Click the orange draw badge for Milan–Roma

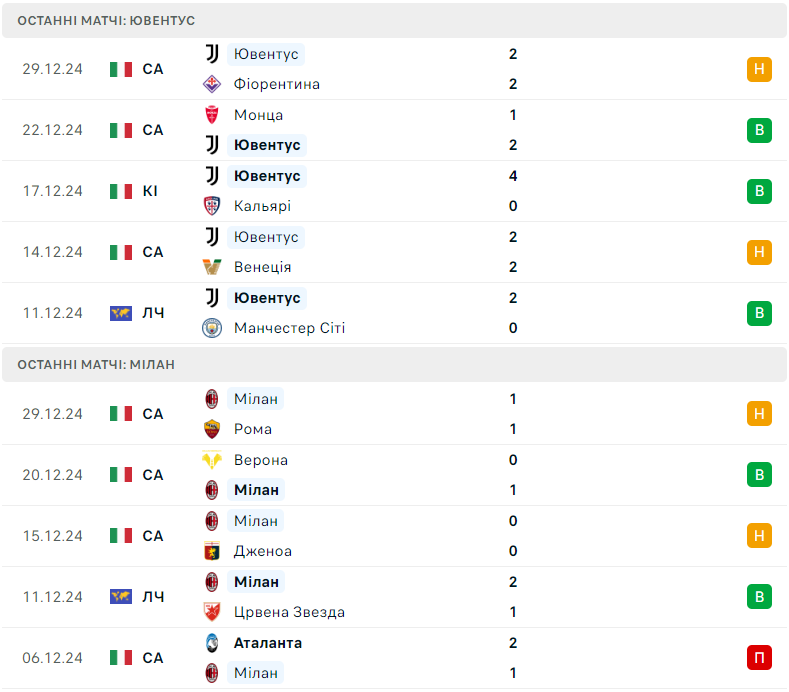pyautogui.click(x=759, y=414)
